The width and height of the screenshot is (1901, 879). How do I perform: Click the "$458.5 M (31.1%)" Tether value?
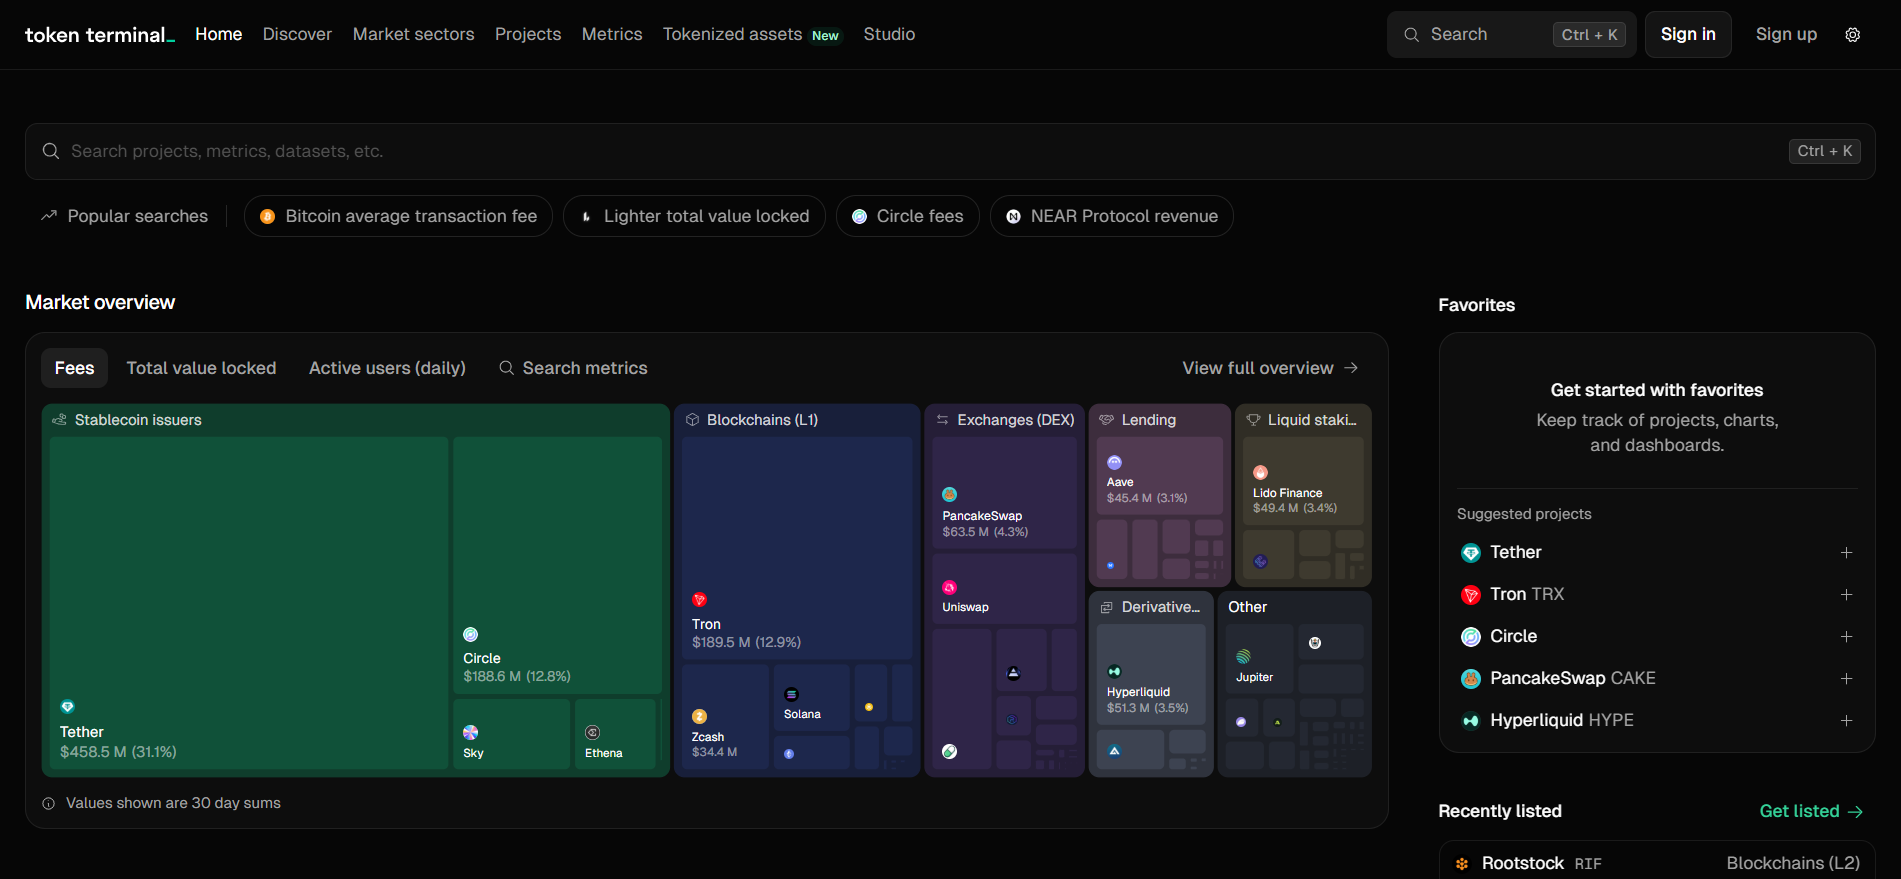pyautogui.click(x=118, y=752)
